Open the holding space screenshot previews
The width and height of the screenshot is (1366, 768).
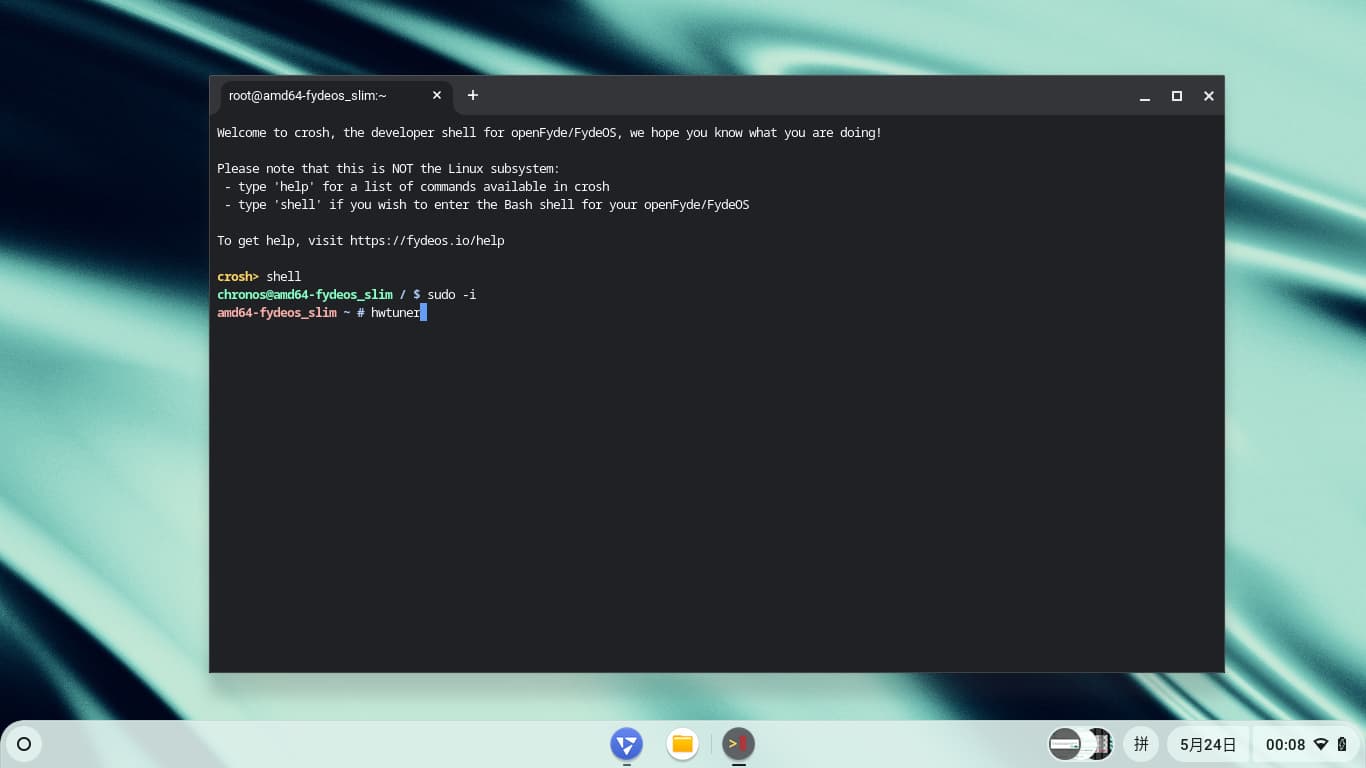tap(1081, 744)
